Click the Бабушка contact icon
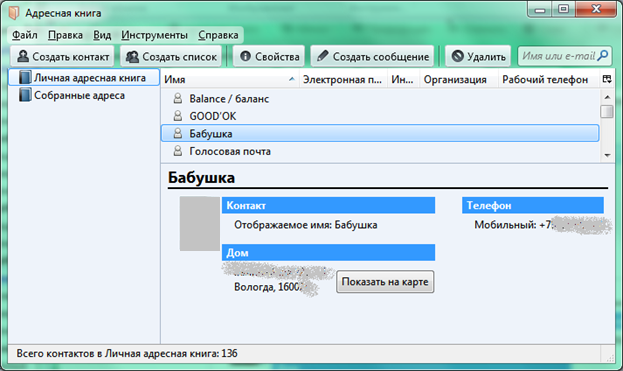Image resolution: width=623 pixels, height=371 pixels. tap(178, 133)
